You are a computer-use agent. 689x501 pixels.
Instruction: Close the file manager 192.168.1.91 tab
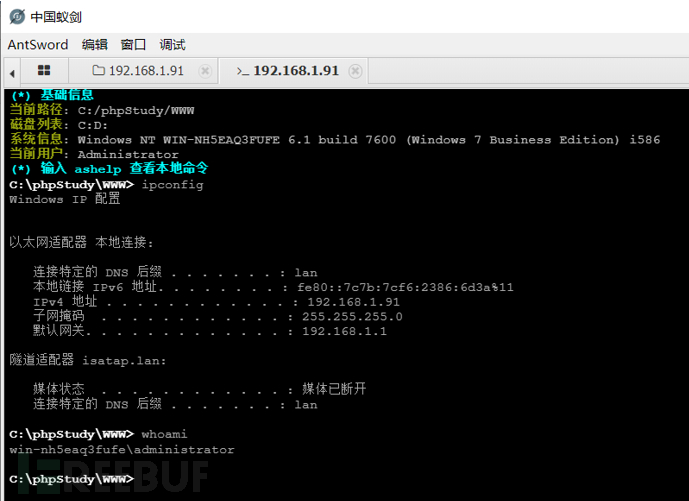(x=205, y=71)
